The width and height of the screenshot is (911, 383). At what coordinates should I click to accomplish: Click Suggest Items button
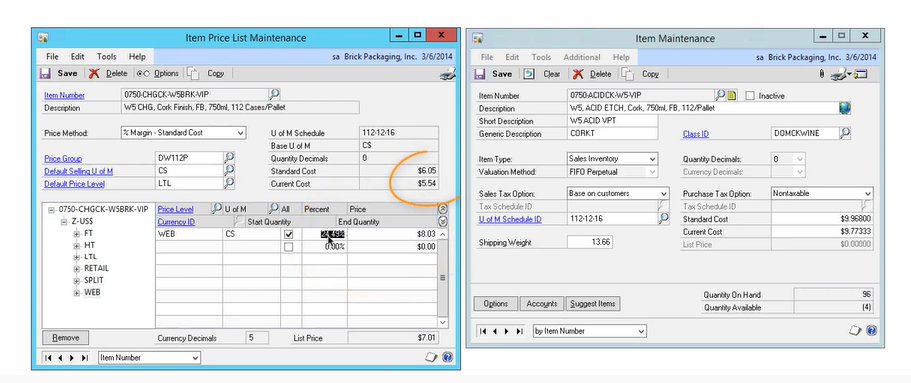click(593, 303)
